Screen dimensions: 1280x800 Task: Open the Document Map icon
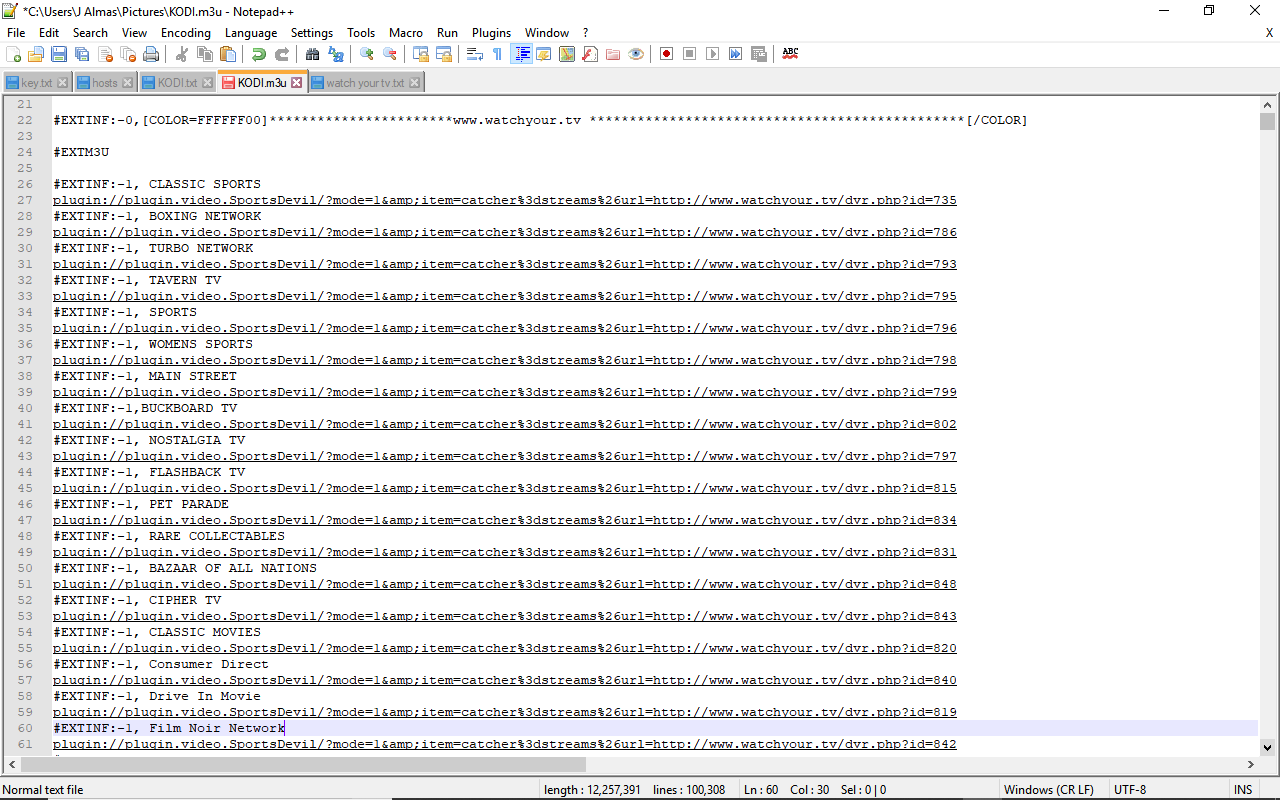coord(567,54)
